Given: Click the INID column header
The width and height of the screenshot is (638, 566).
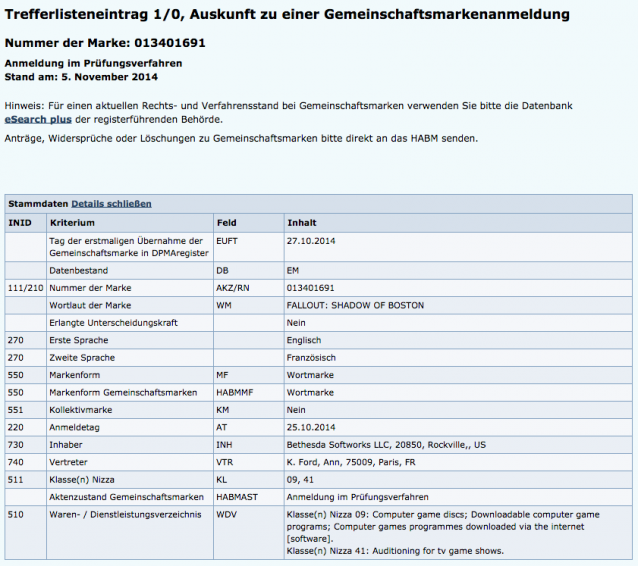Looking at the screenshot, I should point(26,223).
